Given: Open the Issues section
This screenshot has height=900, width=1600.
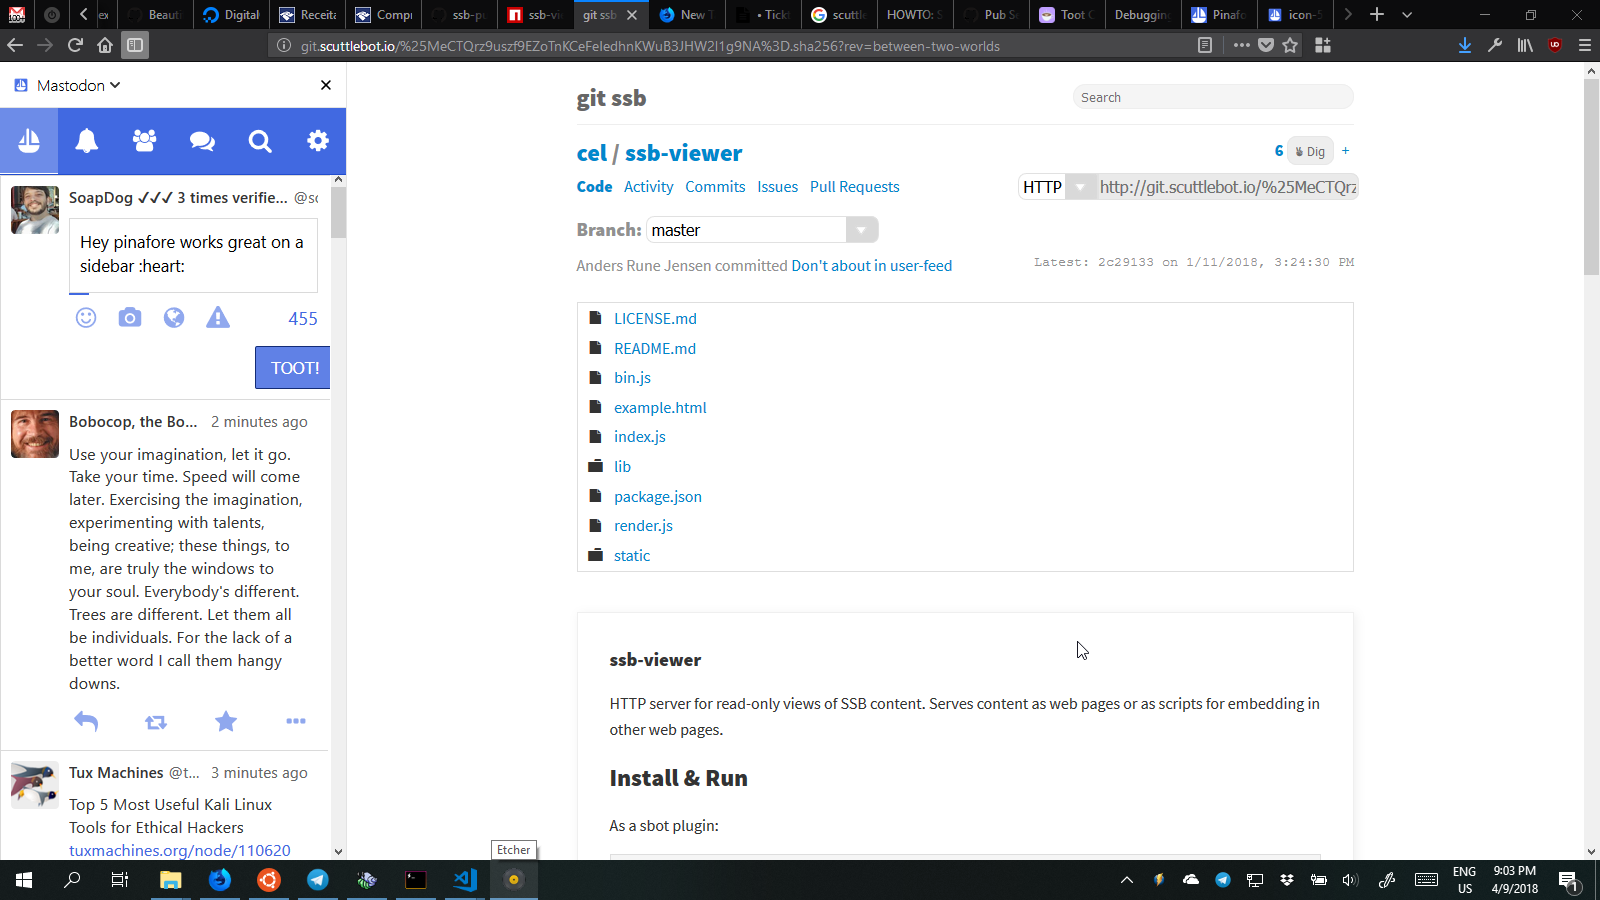Looking at the screenshot, I should [x=777, y=187].
